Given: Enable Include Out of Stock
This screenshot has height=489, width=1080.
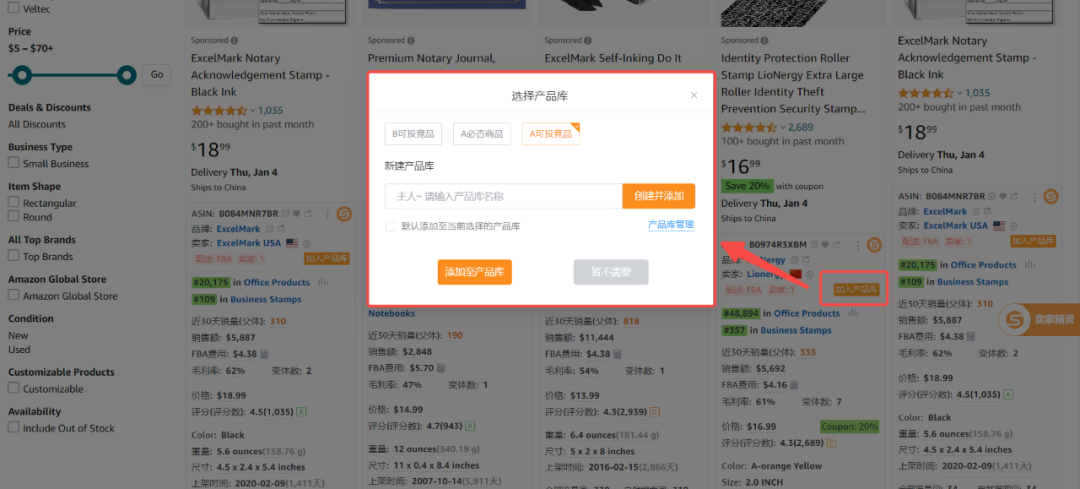Looking at the screenshot, I should point(14,428).
